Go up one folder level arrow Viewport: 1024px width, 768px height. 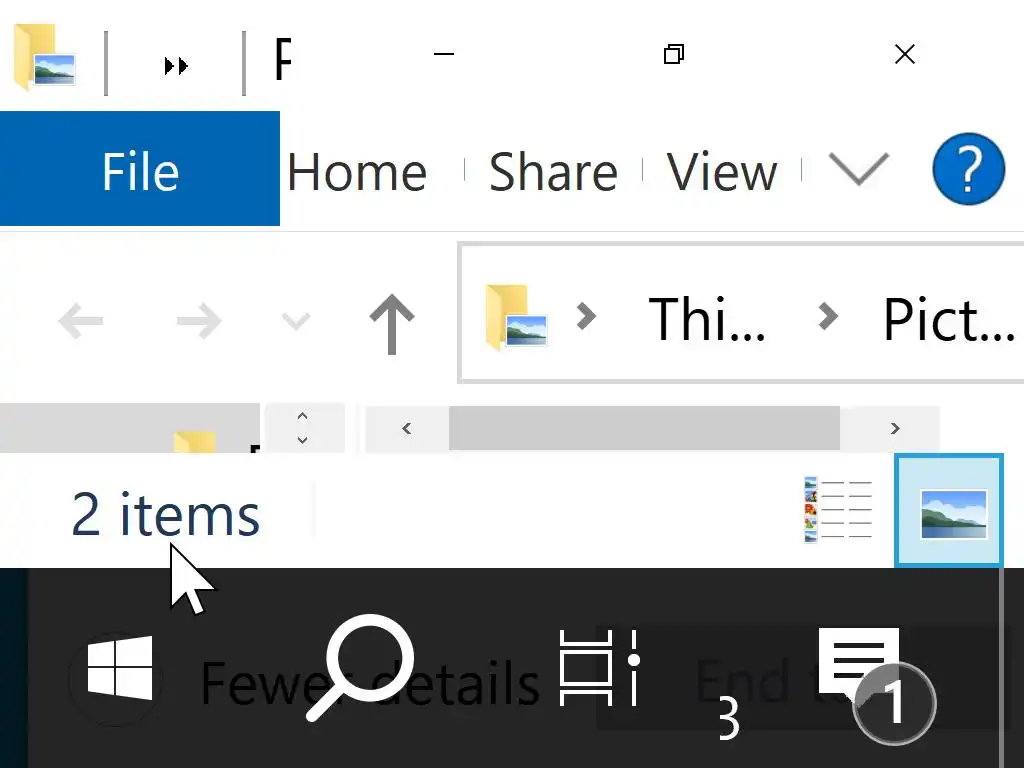point(391,322)
